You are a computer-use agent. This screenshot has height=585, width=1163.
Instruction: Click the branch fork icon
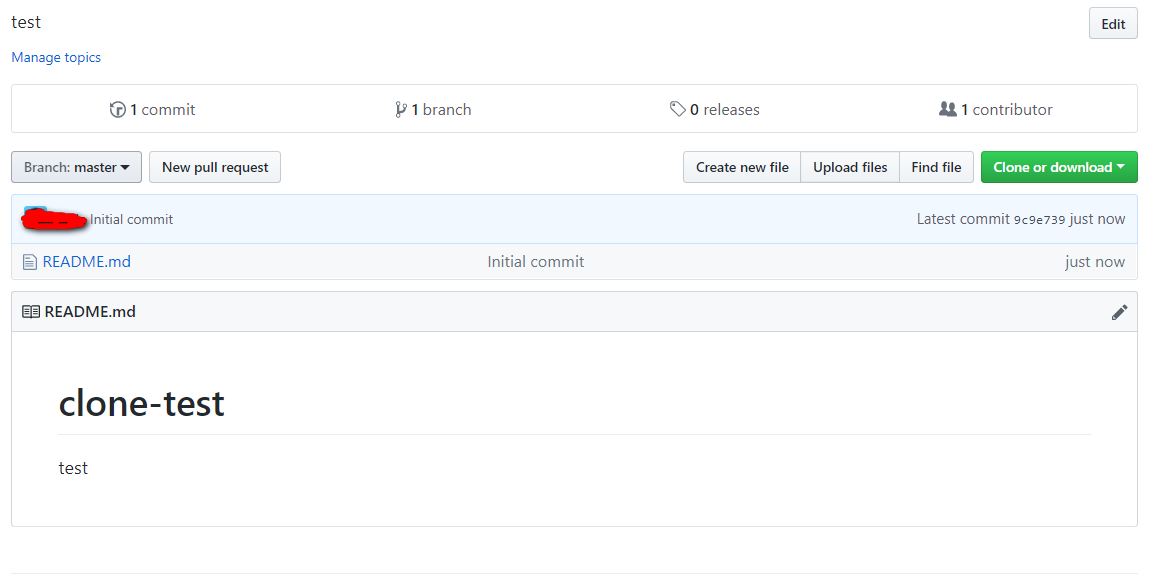[x=401, y=110]
